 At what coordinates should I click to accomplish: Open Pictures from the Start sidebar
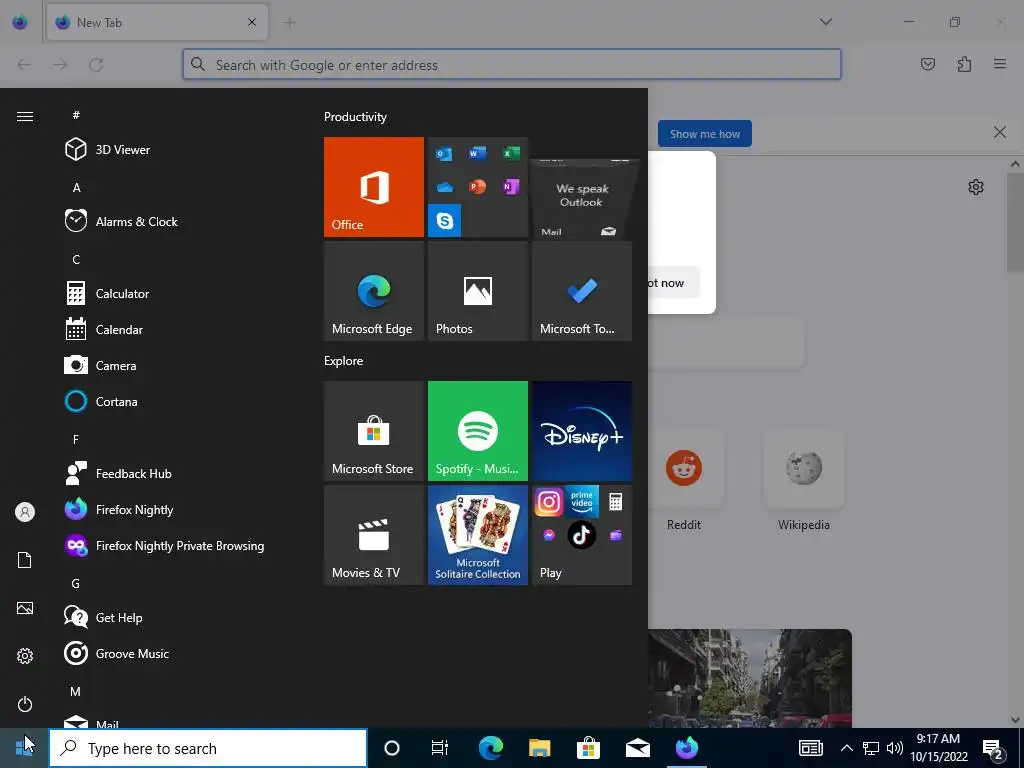[25, 608]
